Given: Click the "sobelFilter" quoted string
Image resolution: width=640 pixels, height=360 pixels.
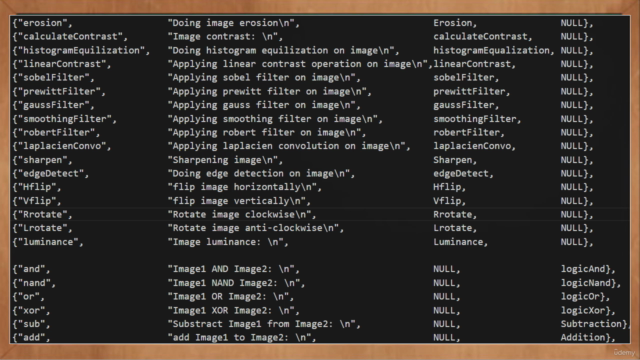Looking at the screenshot, I should (x=53, y=78).
